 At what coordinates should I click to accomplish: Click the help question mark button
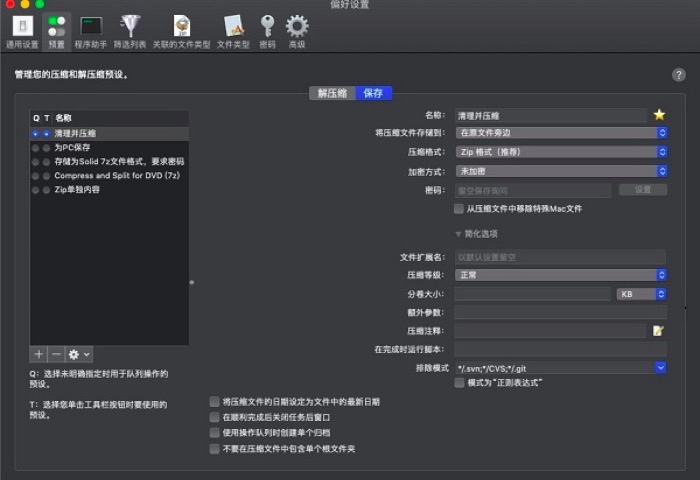click(679, 75)
